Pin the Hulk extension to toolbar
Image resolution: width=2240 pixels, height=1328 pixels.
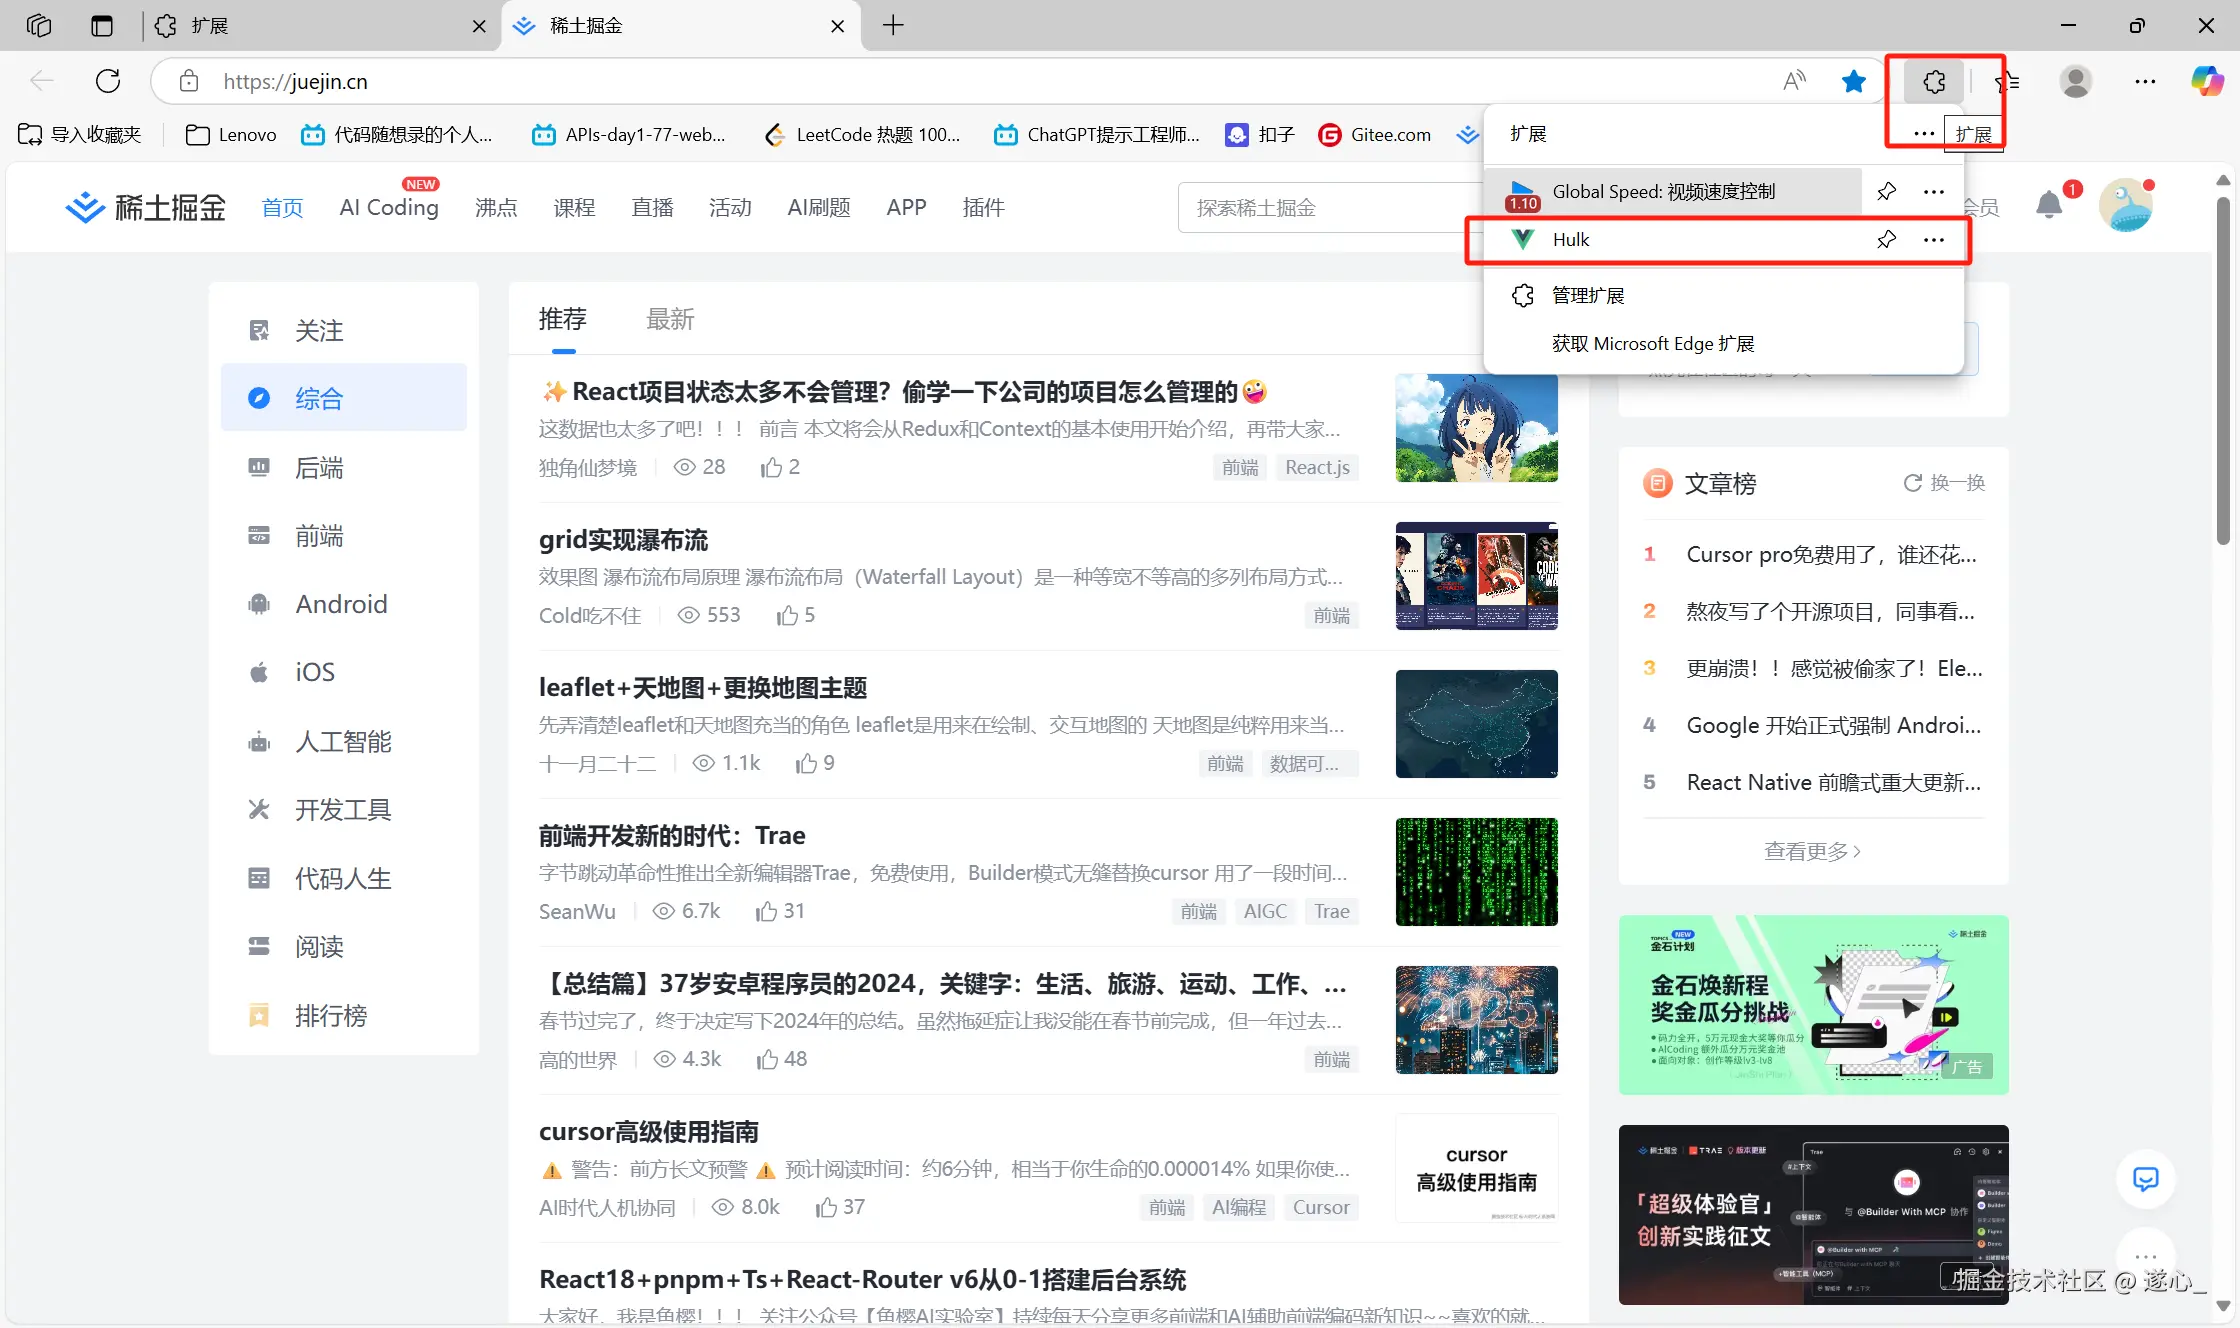1886,239
